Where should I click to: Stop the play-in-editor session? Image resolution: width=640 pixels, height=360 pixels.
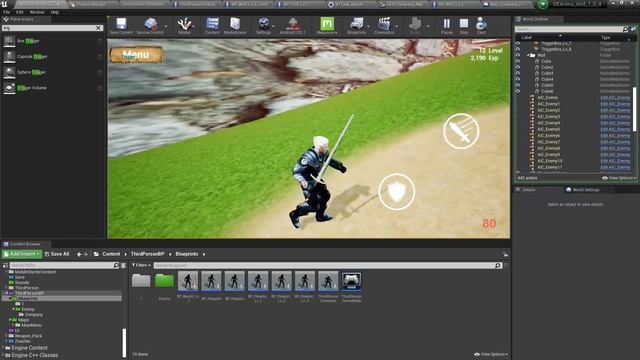(464, 26)
